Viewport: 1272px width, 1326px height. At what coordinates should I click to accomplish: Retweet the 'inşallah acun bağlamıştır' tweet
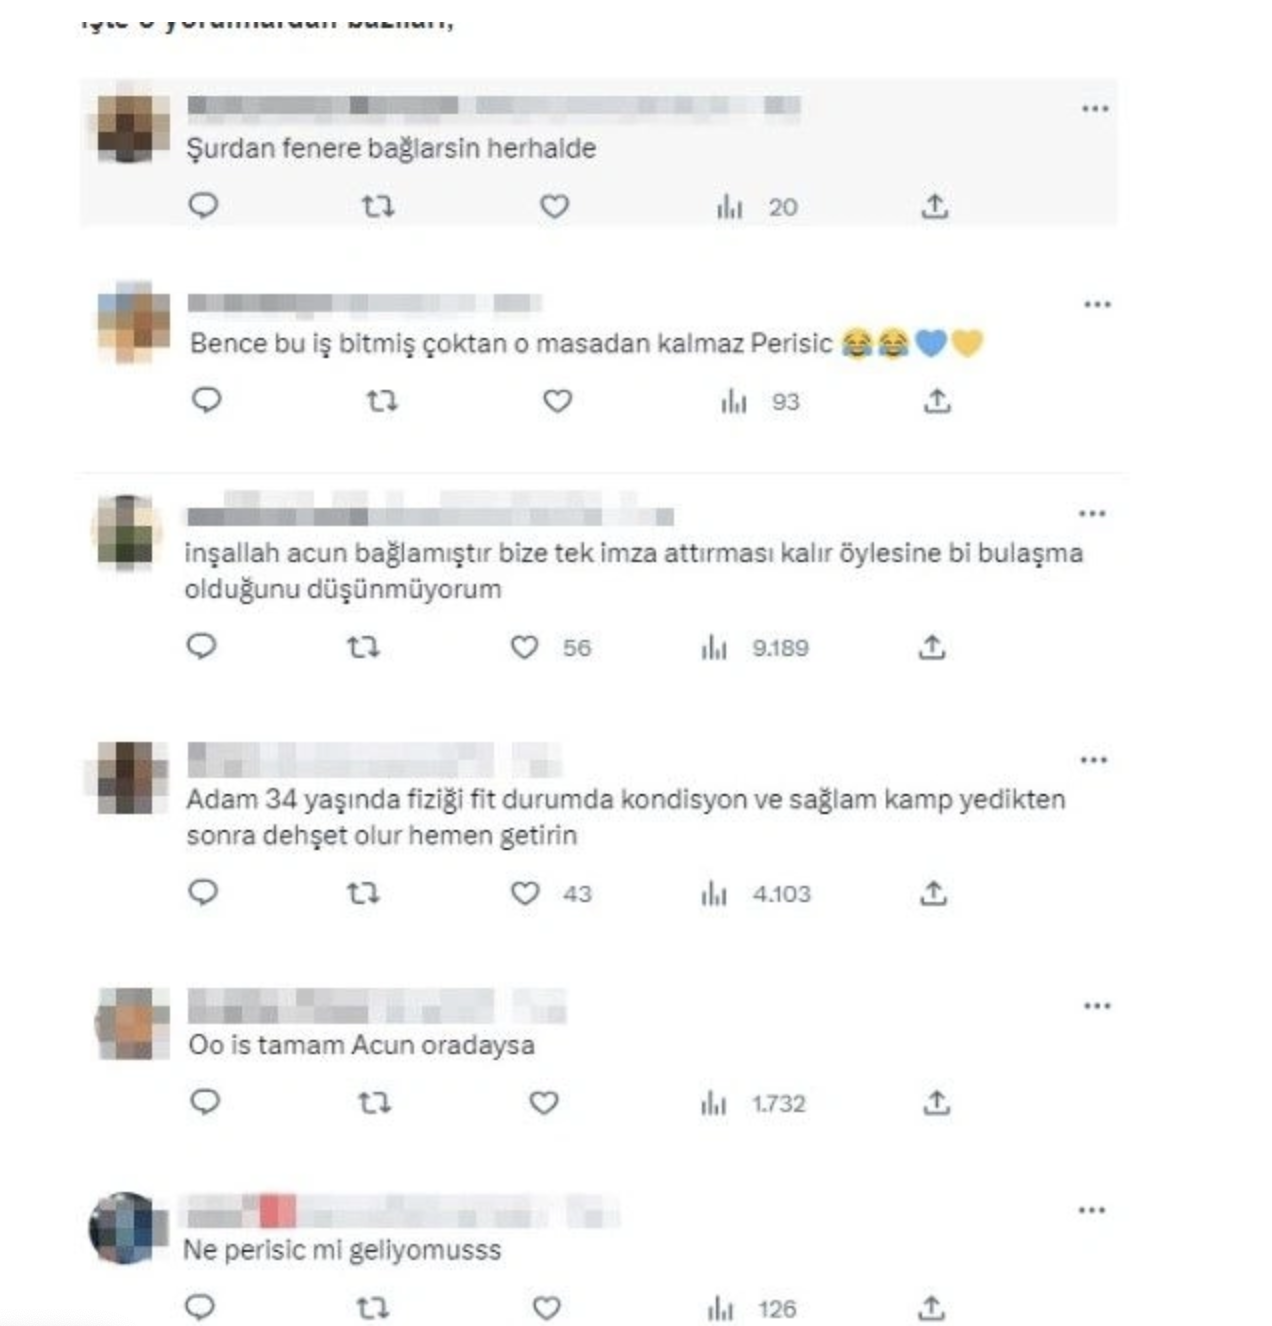(362, 648)
